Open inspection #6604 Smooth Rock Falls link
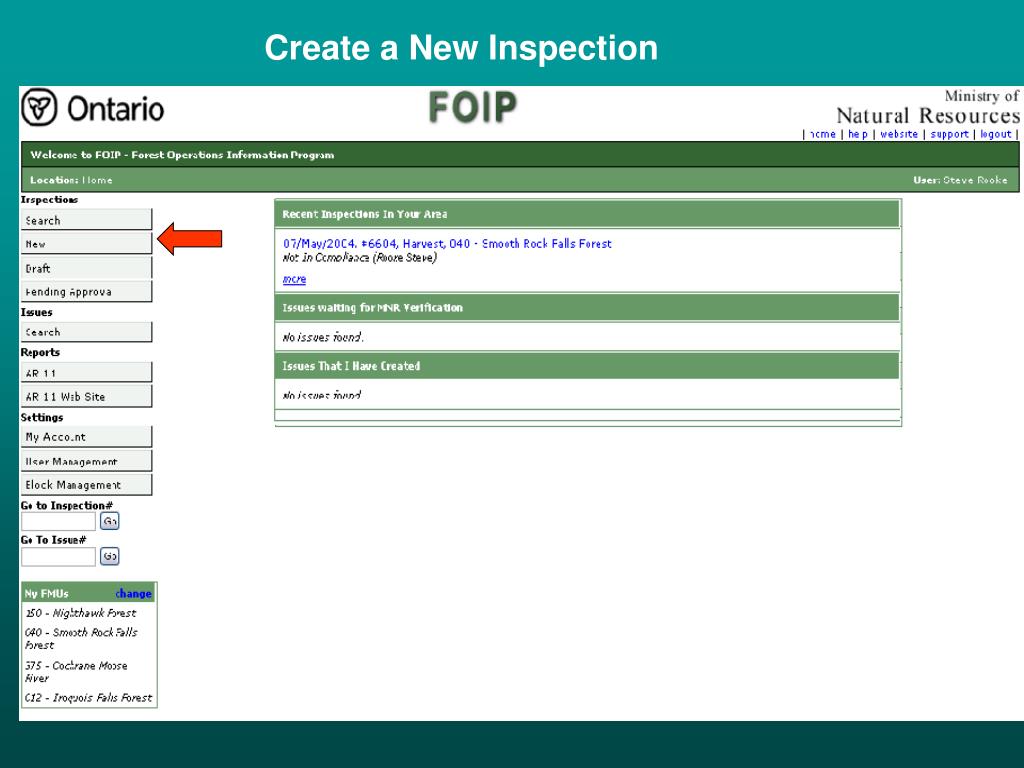1024x768 pixels. (447, 244)
